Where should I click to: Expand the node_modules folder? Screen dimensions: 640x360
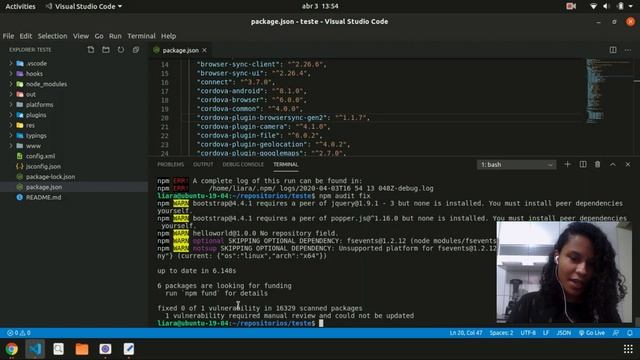click(x=11, y=84)
